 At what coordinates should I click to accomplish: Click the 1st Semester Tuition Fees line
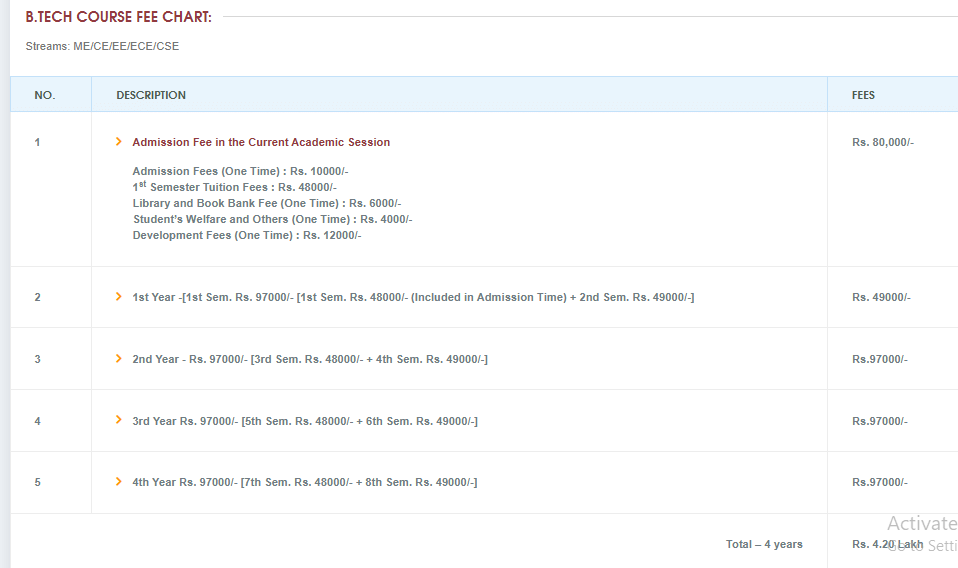pos(235,187)
